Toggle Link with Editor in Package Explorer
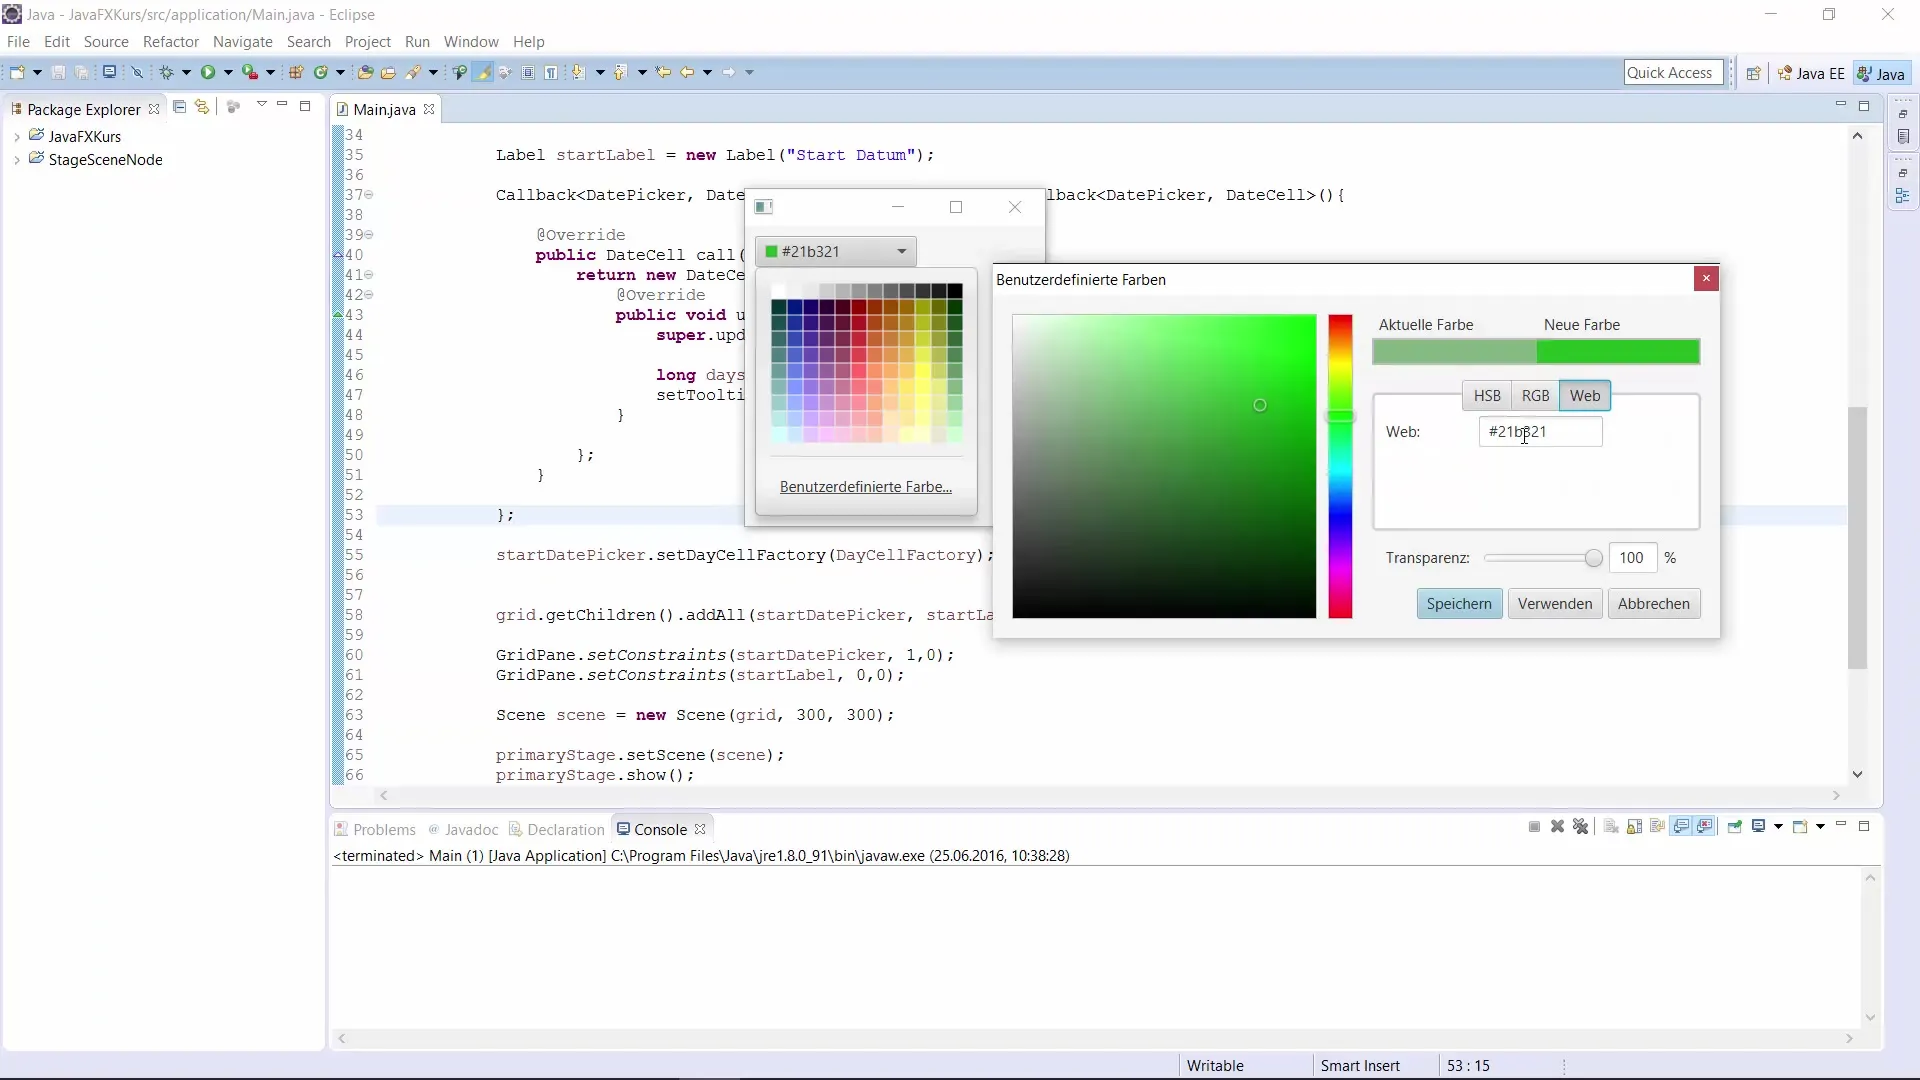The image size is (1920, 1080). click(202, 106)
